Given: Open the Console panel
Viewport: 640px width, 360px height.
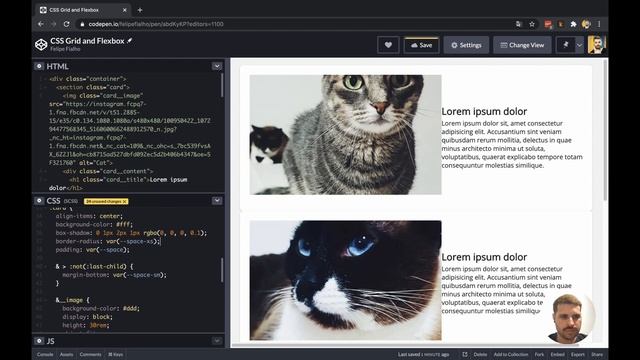Looking at the screenshot, I should 45,354.
